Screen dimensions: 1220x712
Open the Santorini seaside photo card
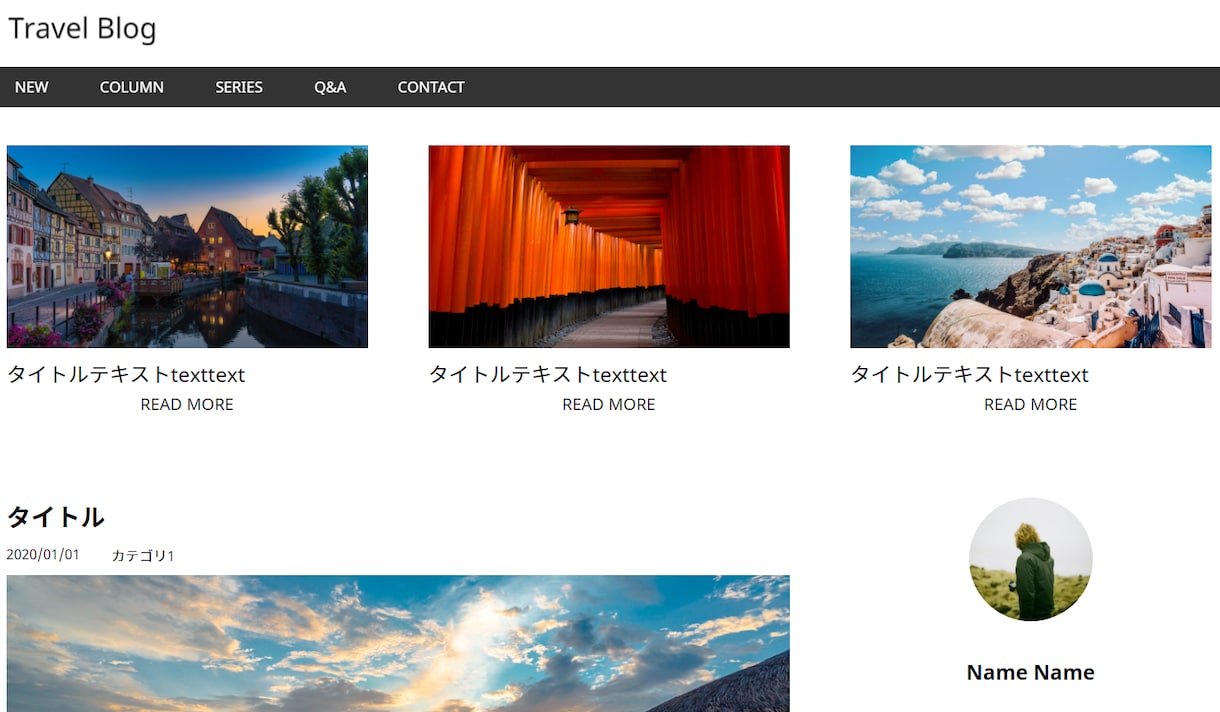pyautogui.click(x=1031, y=247)
